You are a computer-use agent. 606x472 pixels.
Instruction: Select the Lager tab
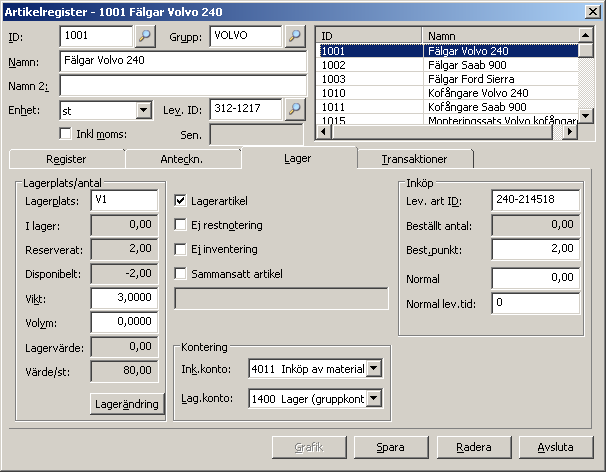tap(298, 158)
